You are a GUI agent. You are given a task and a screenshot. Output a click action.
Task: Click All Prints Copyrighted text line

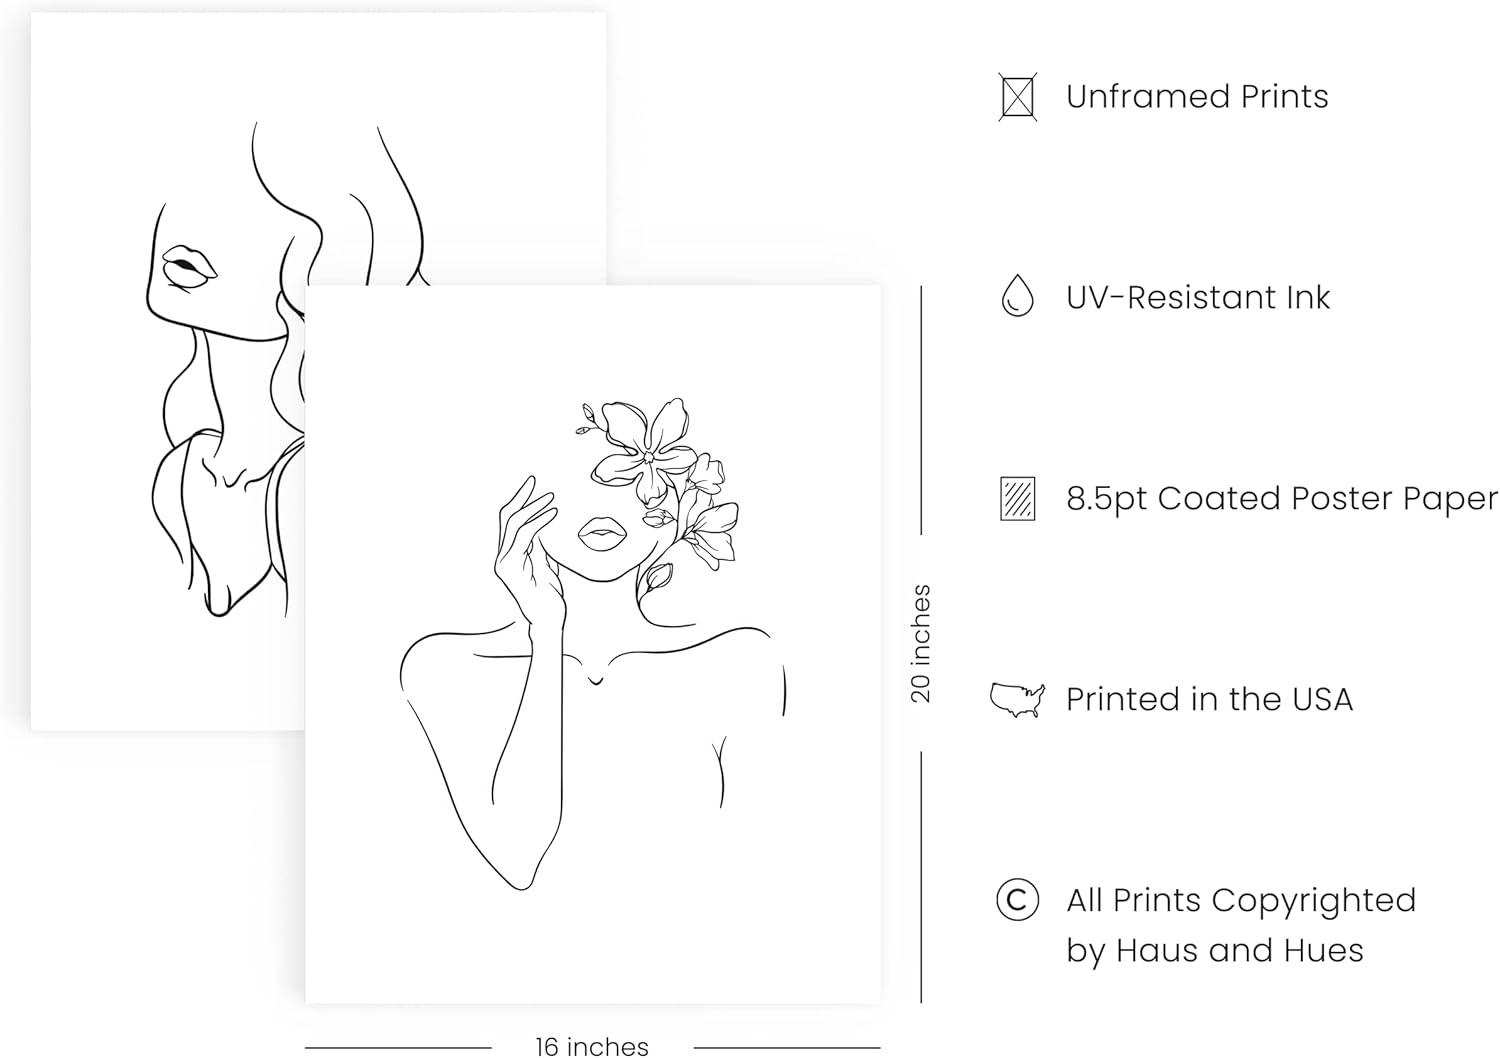1241,900
